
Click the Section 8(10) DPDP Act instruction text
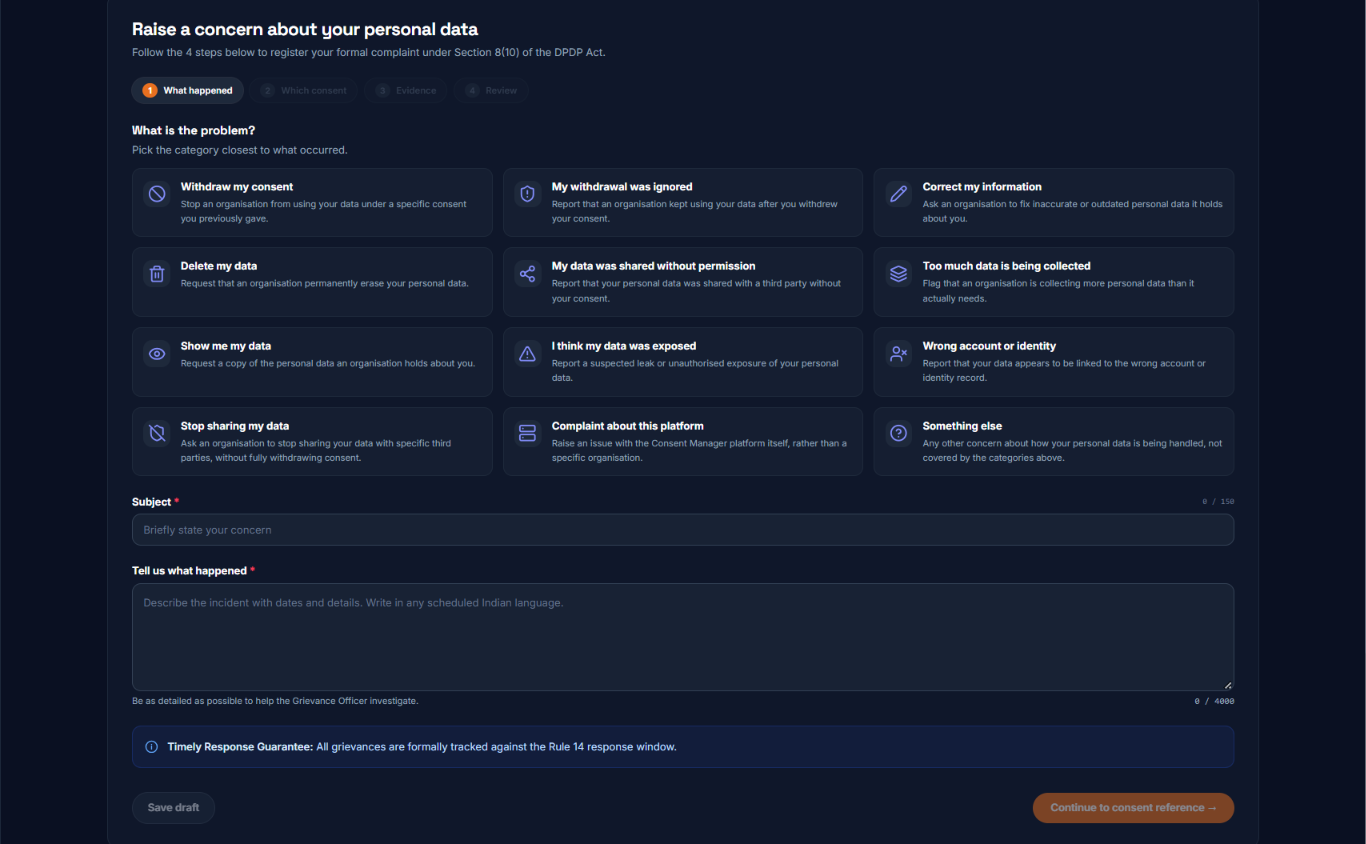pyautogui.click(x=369, y=52)
